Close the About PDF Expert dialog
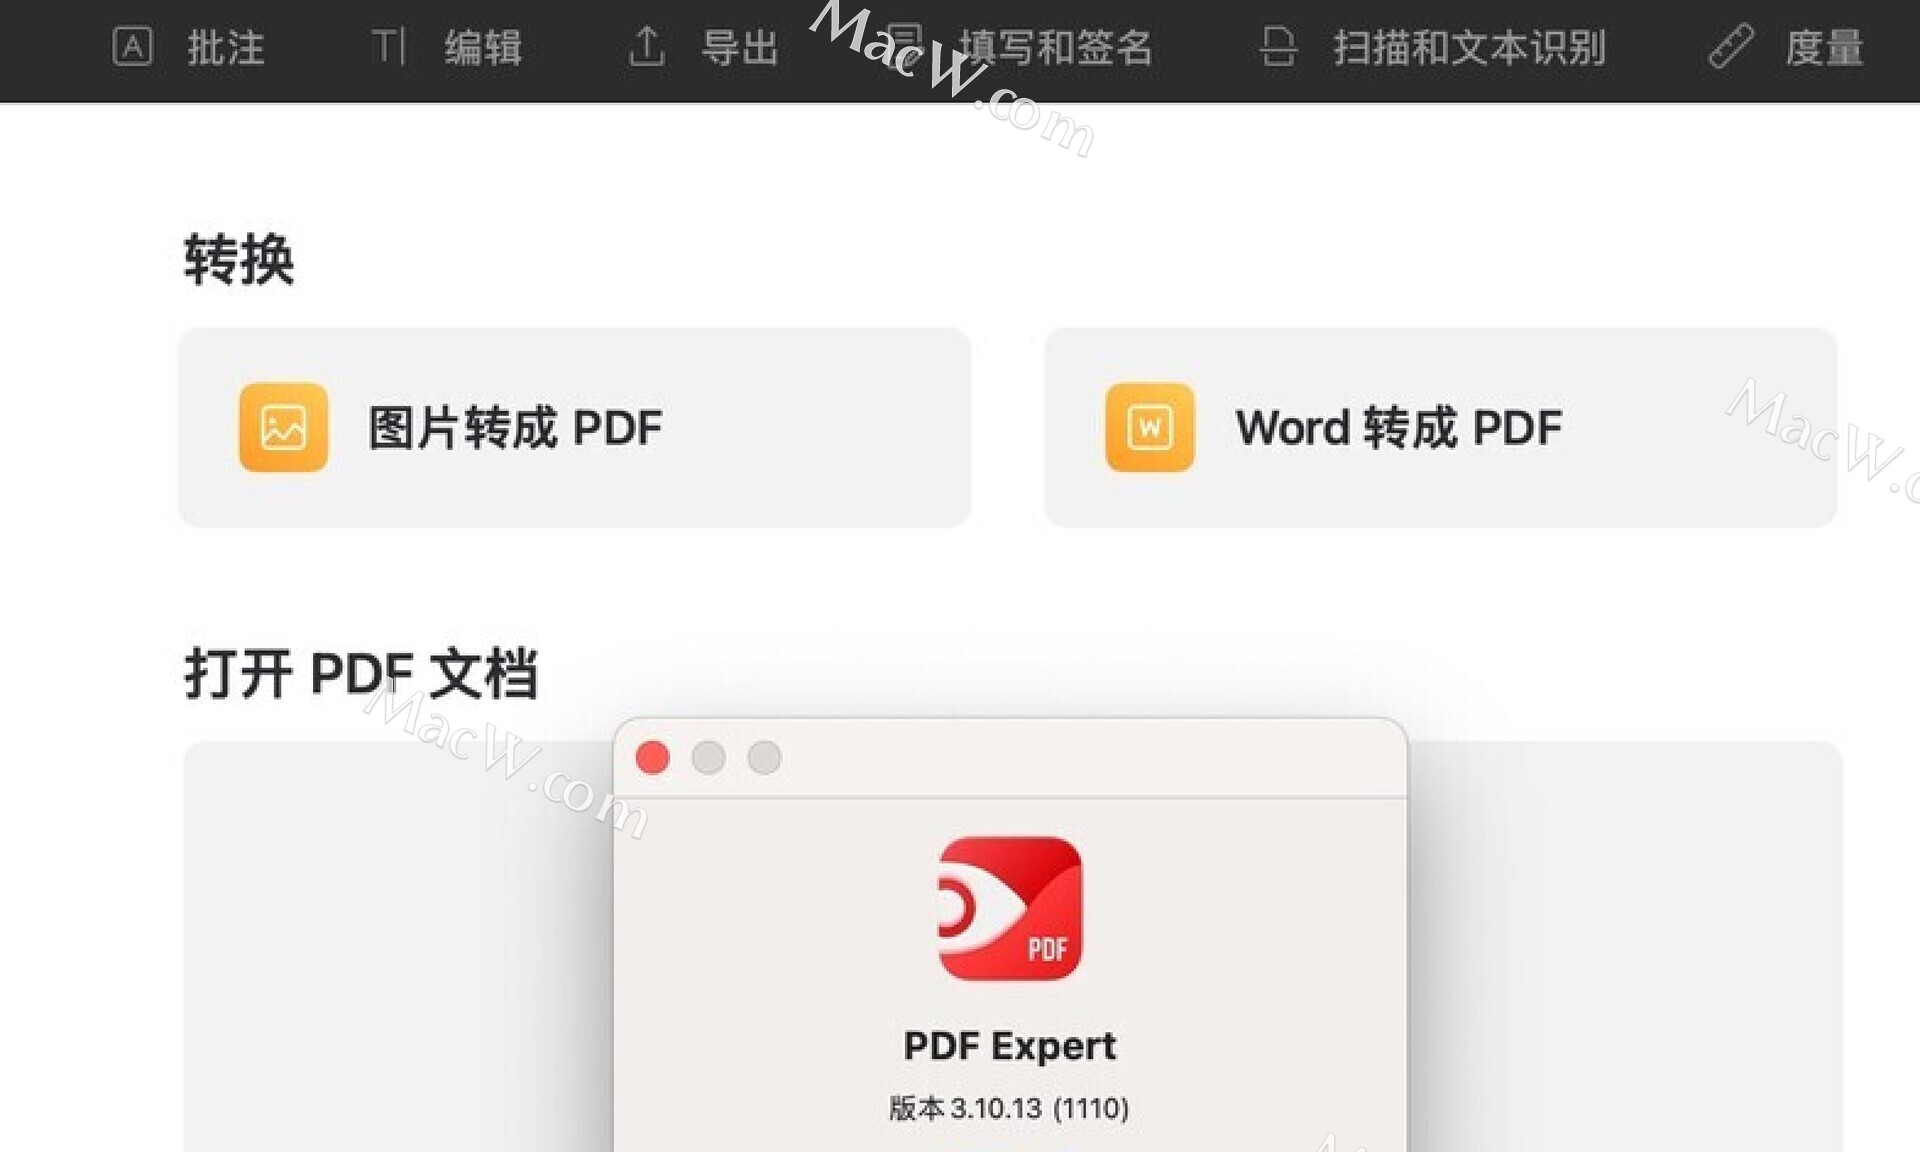 [x=652, y=758]
